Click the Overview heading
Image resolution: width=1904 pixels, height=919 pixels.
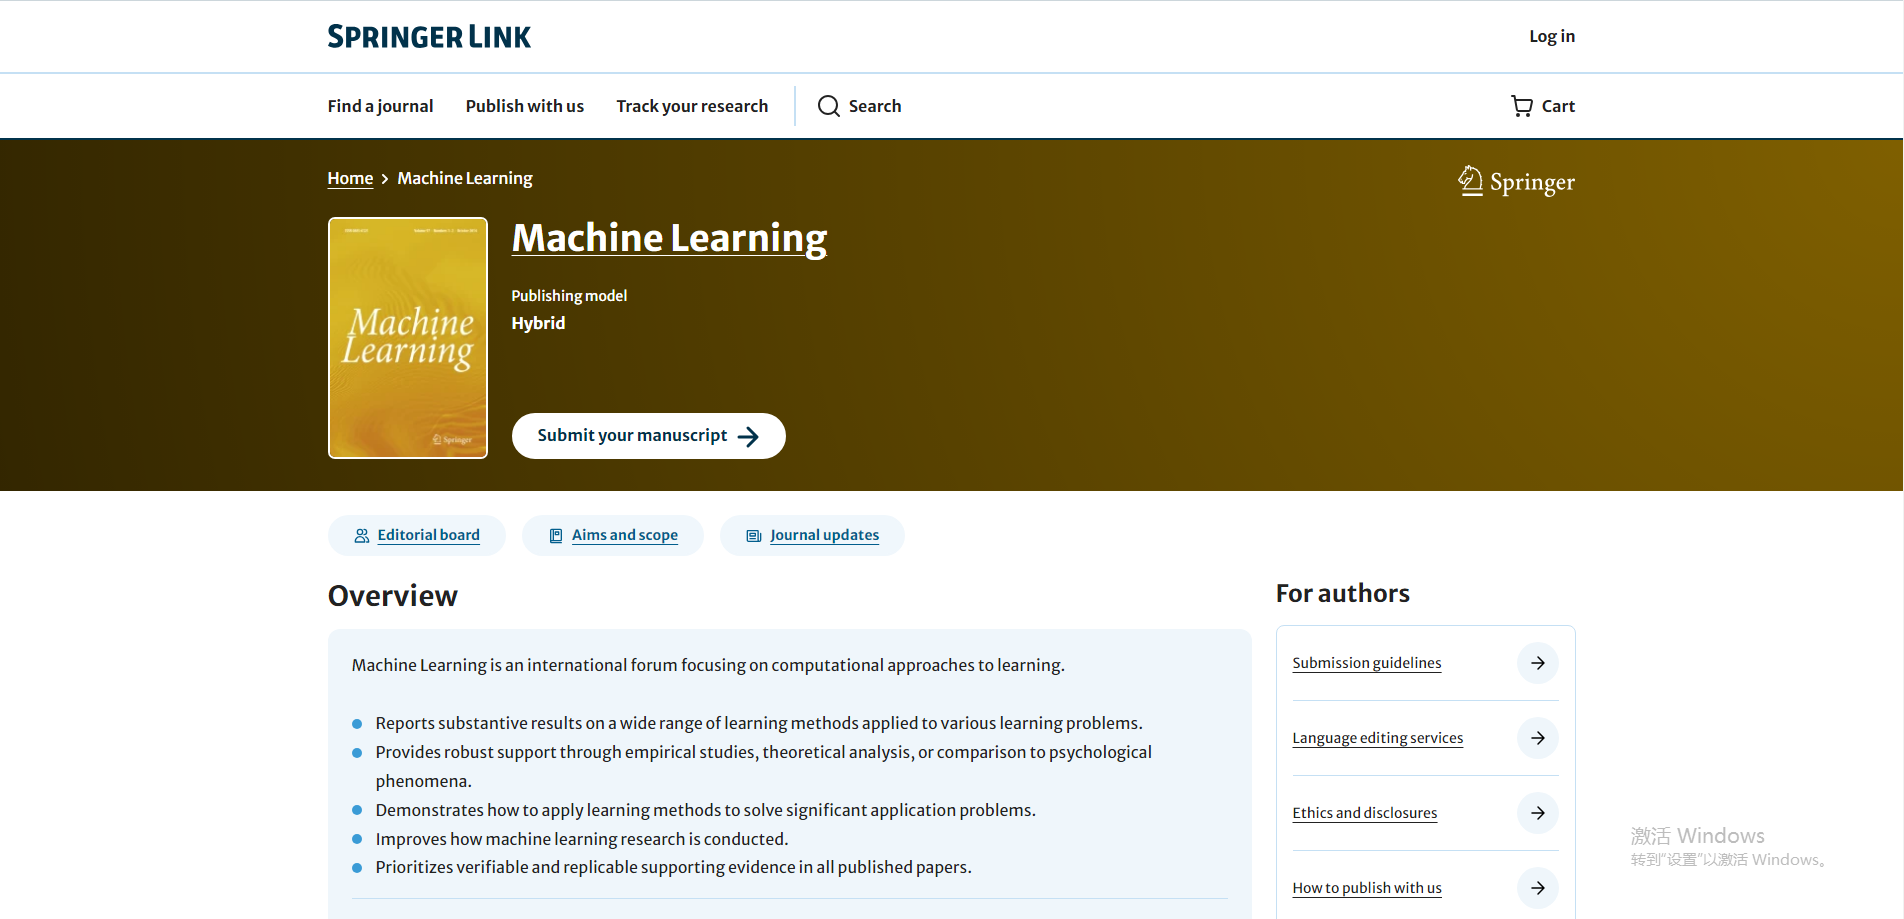pyautogui.click(x=393, y=596)
